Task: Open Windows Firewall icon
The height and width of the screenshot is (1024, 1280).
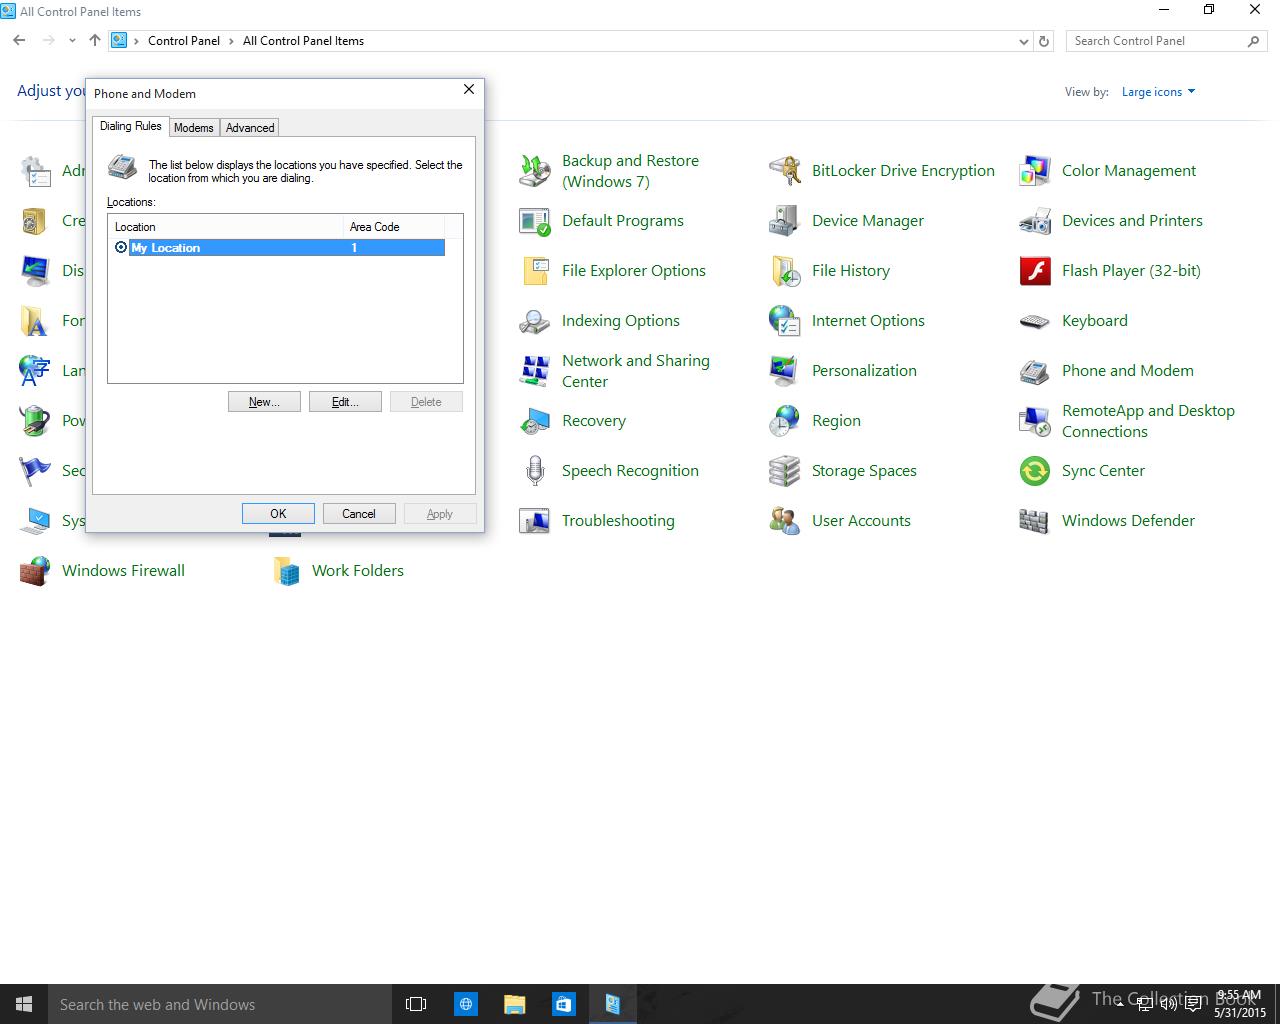Action: tap(35, 571)
